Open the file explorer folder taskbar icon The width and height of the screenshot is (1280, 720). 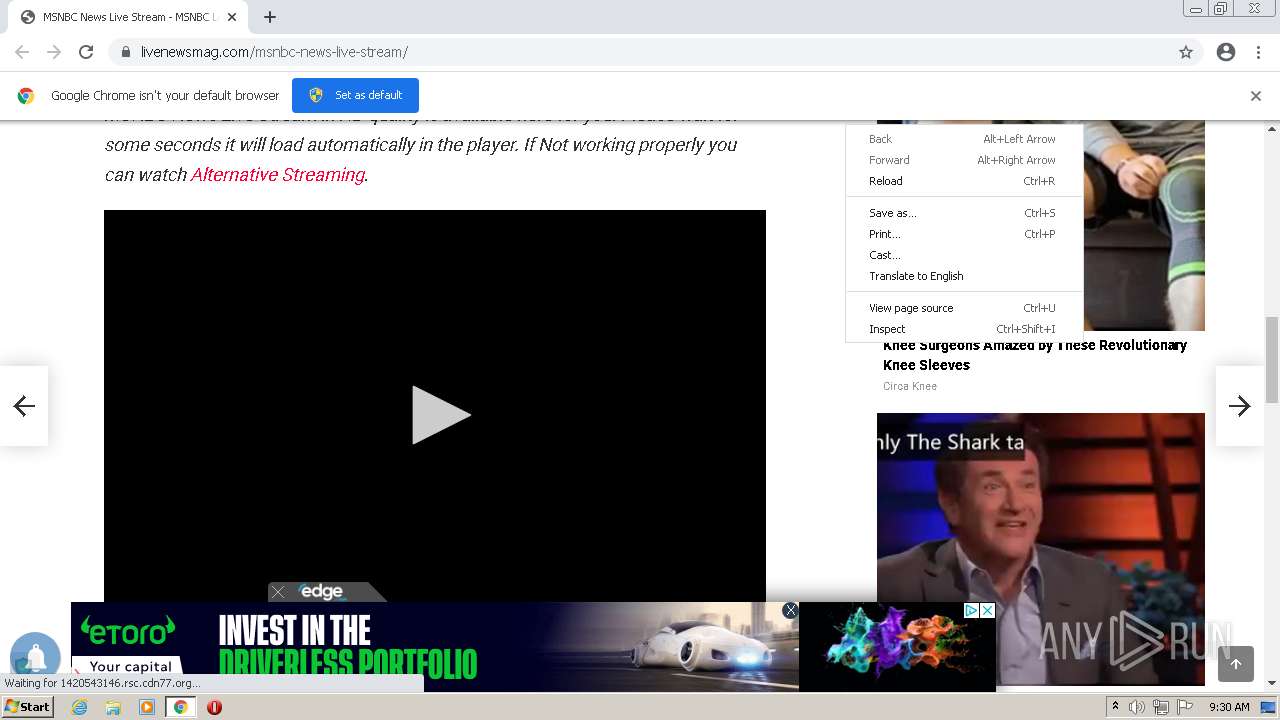point(113,707)
